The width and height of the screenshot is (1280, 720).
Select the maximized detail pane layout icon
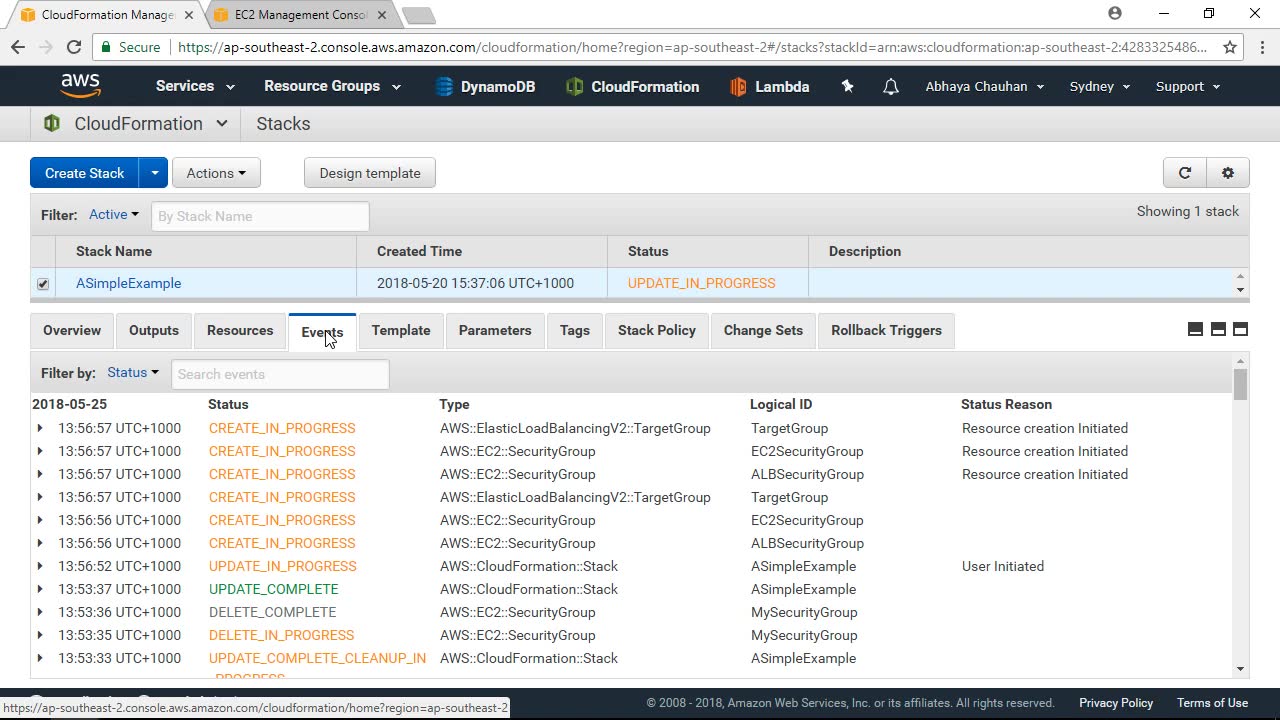tap(1240, 330)
